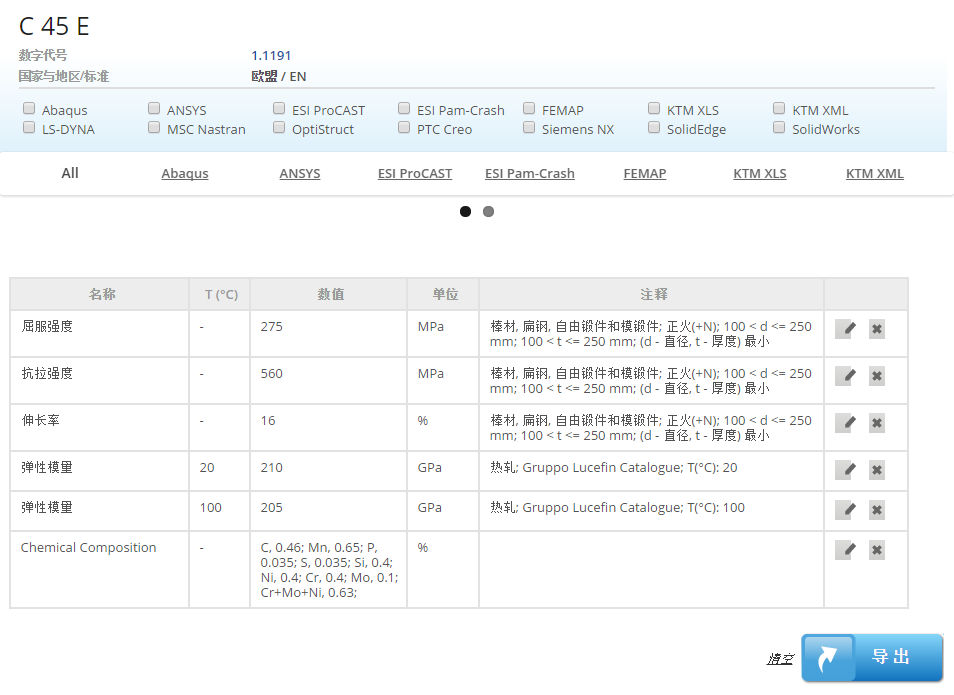This screenshot has width=954, height=695.
Task: Edit the 弹性模量 20°C row
Action: pos(845,470)
